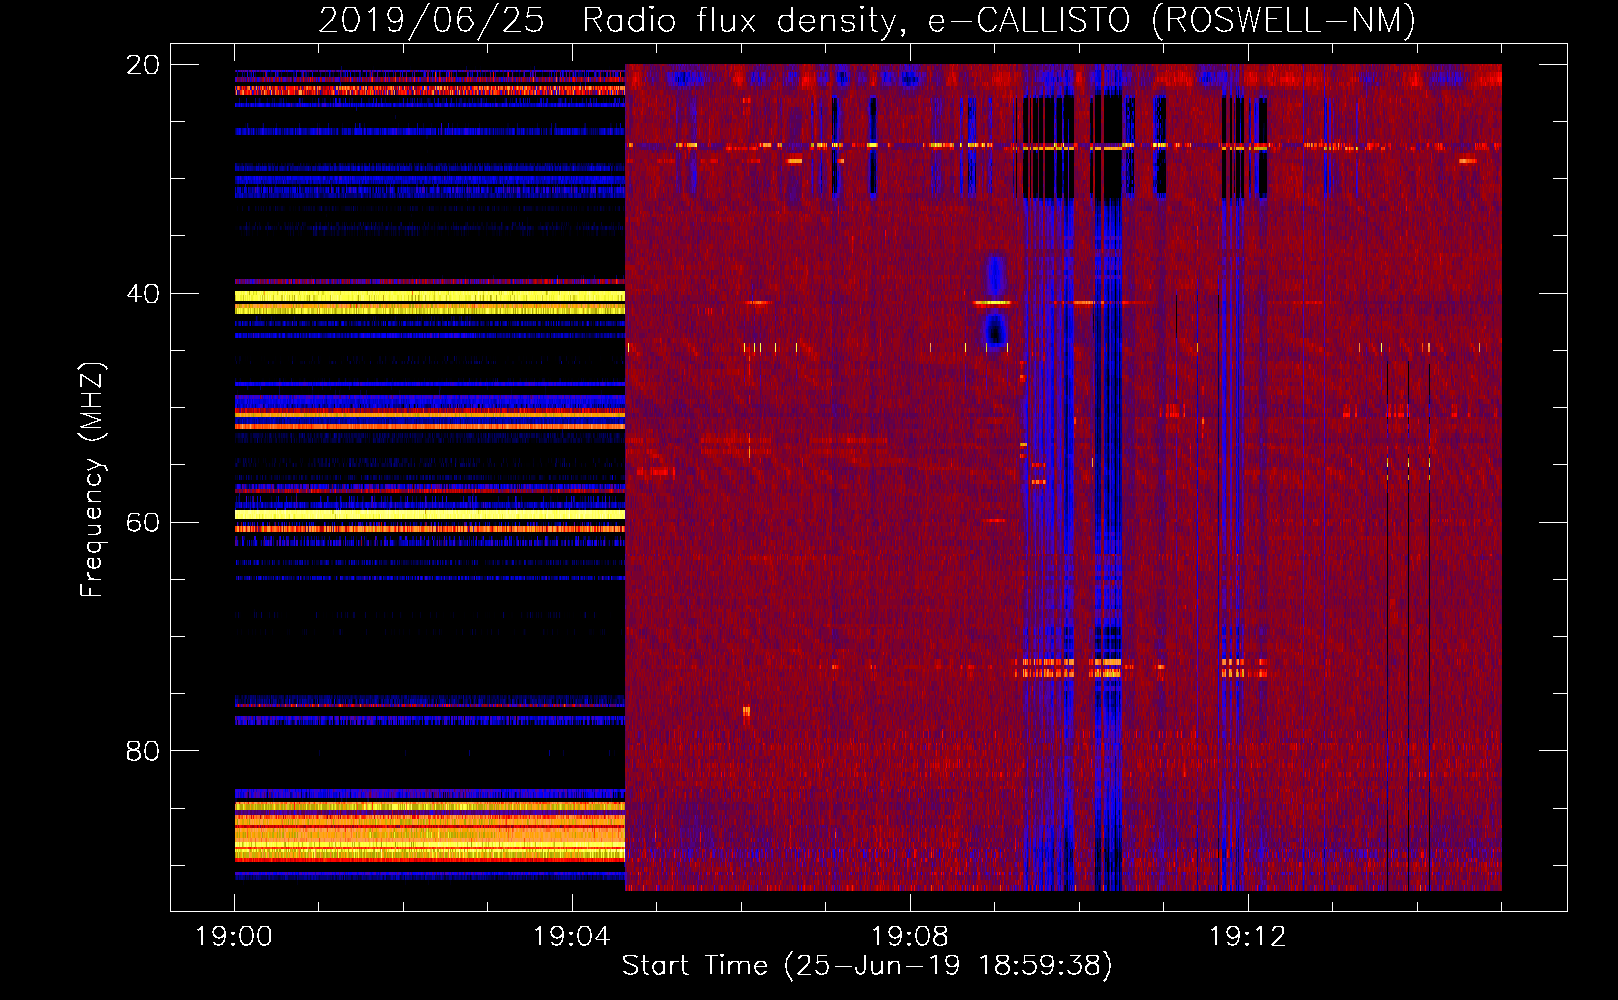Image resolution: width=1618 pixels, height=1000 pixels.
Task: Click the 19:00 time axis label
Action: [x=233, y=937]
